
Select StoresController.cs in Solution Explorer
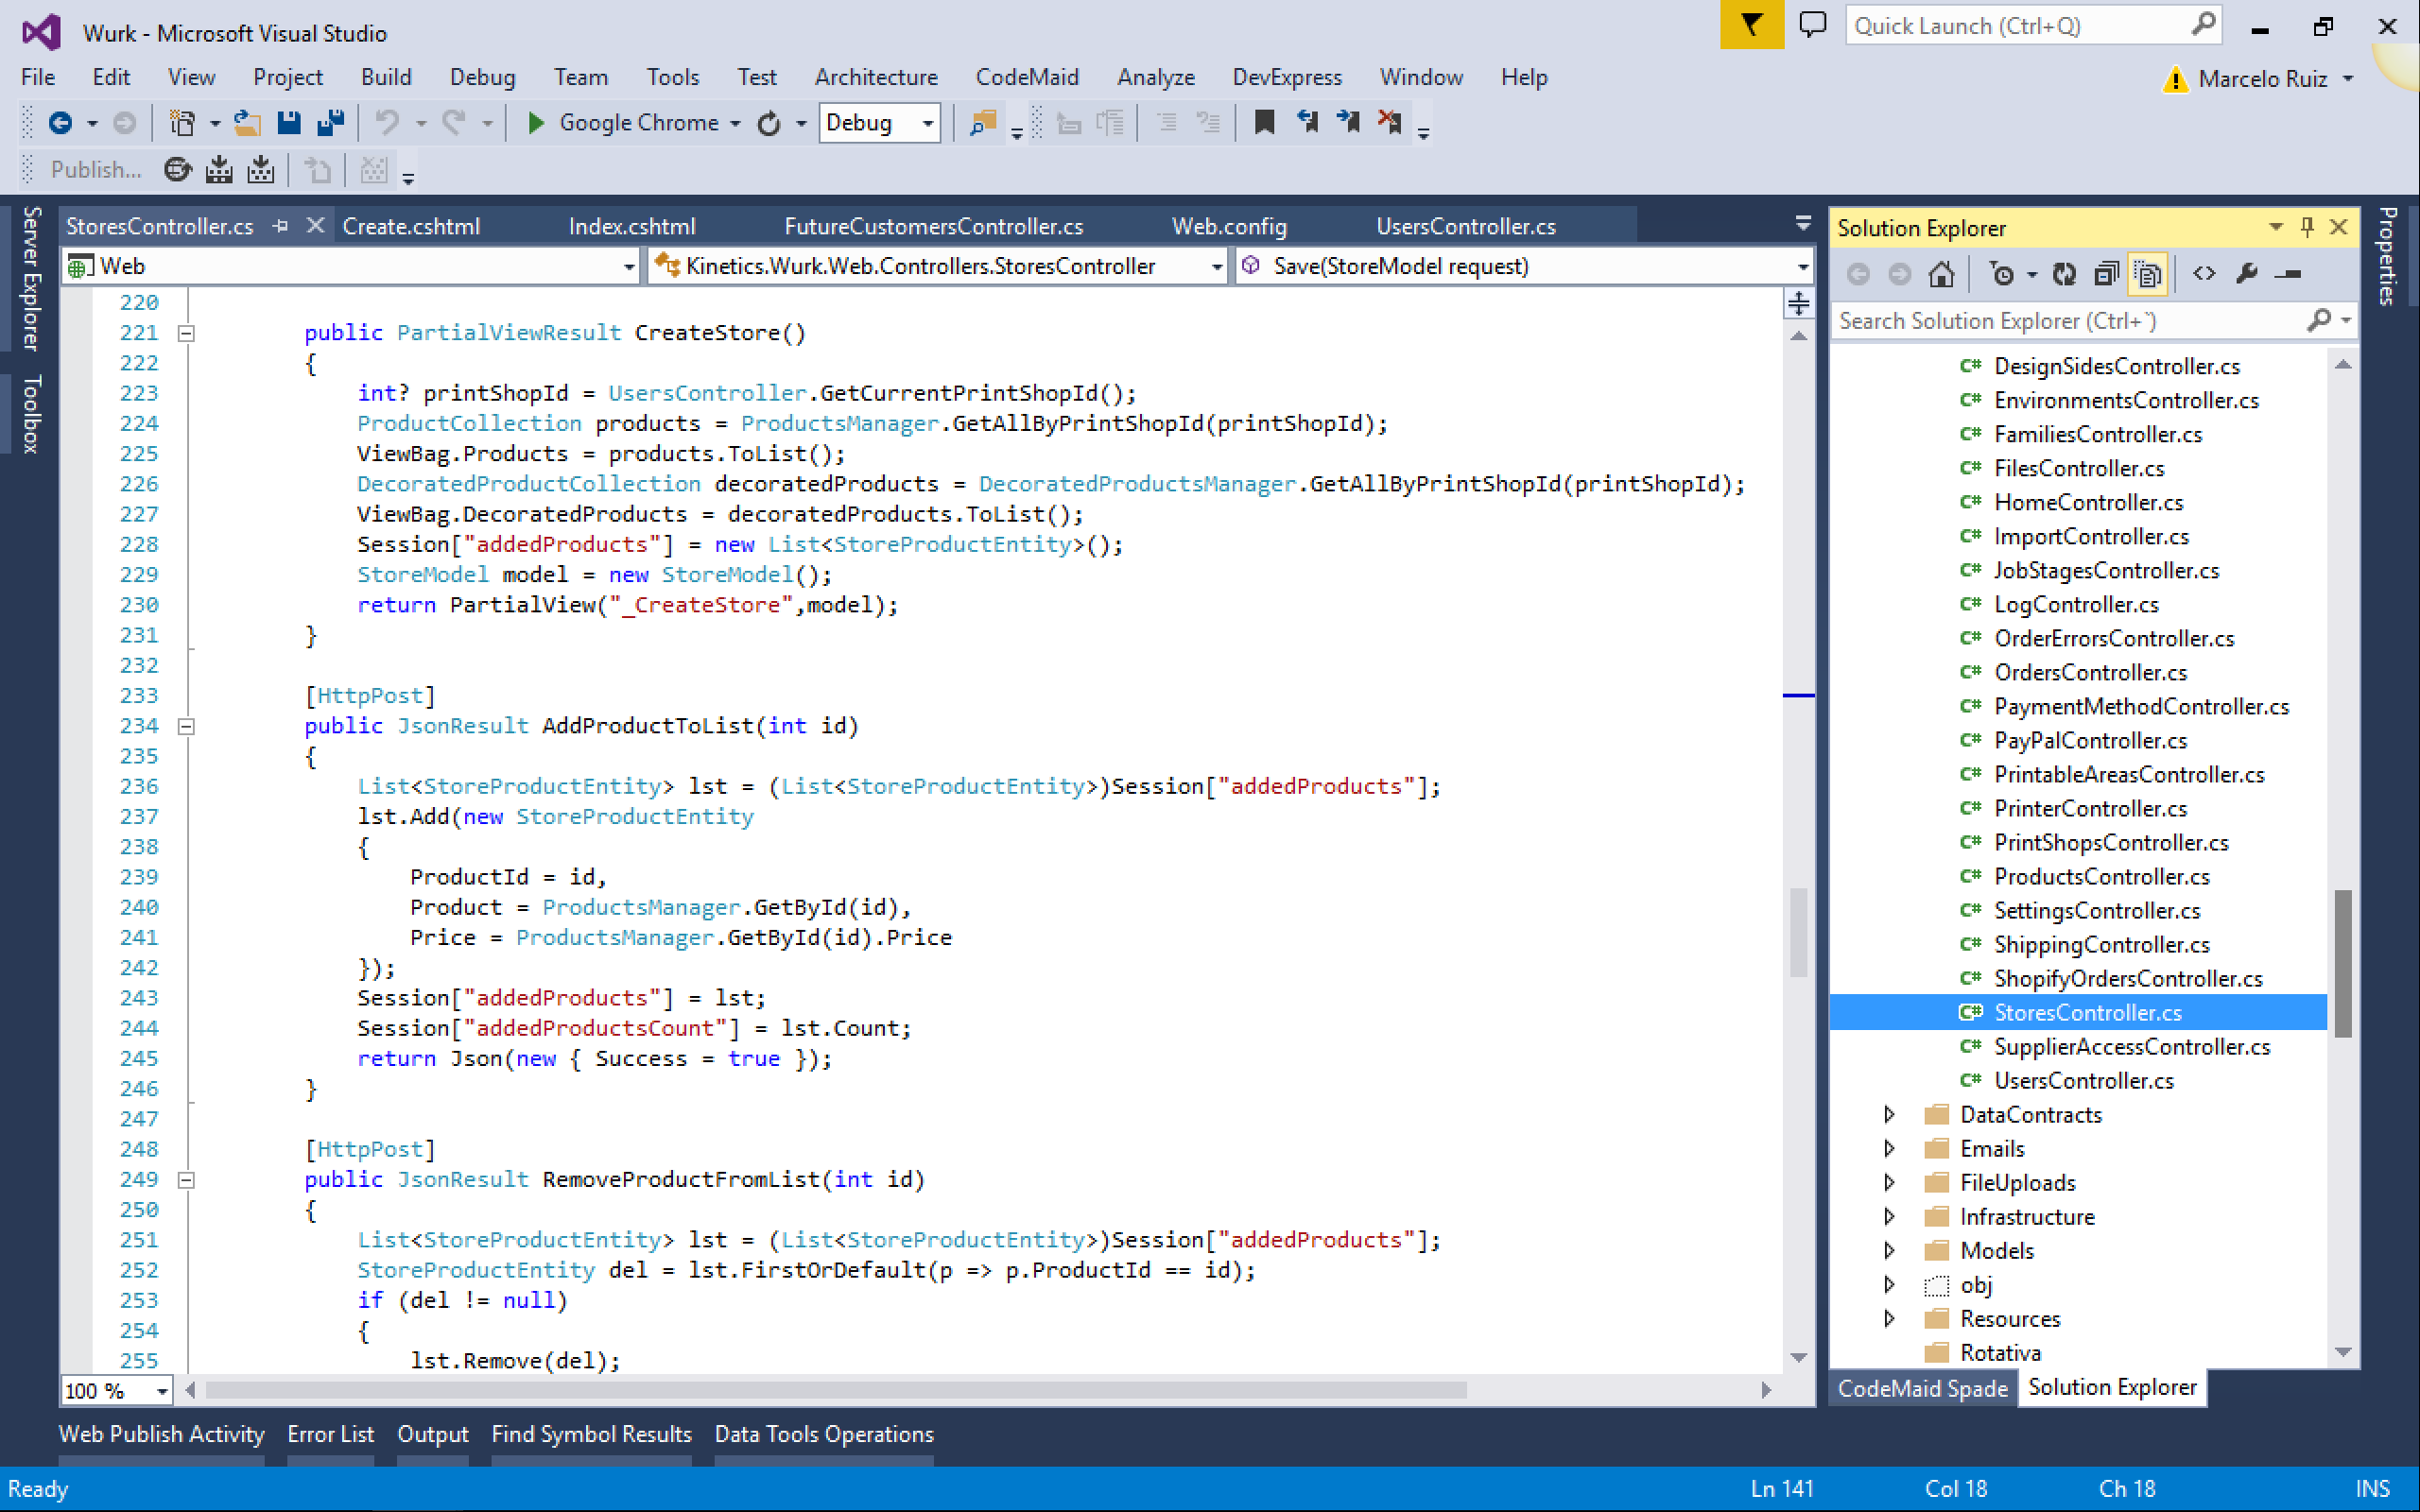coord(2086,1012)
